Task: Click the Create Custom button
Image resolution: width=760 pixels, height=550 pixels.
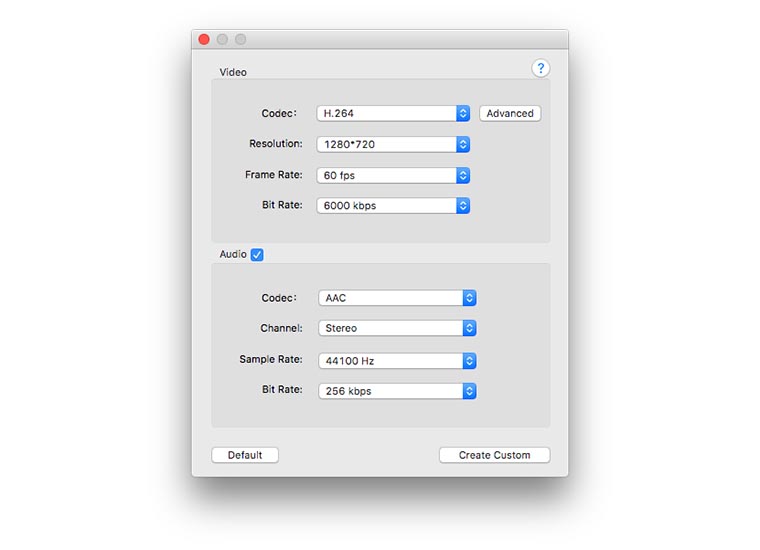Action: (494, 455)
